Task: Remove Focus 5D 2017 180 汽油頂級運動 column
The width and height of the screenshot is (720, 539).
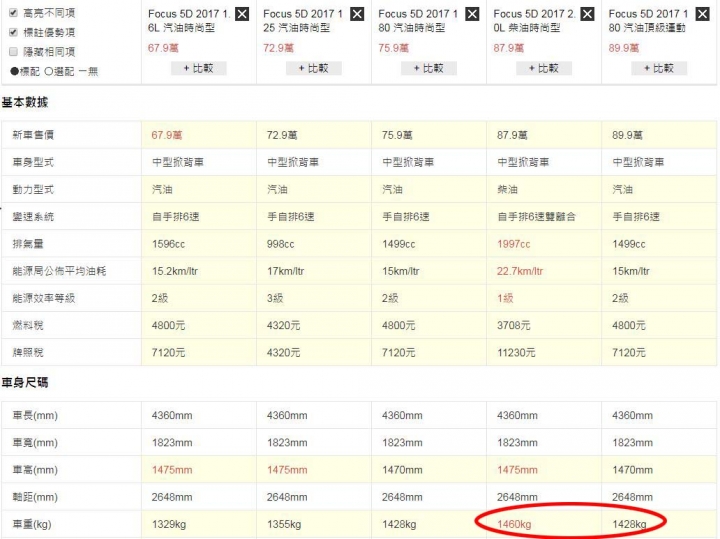Action: 703,14
